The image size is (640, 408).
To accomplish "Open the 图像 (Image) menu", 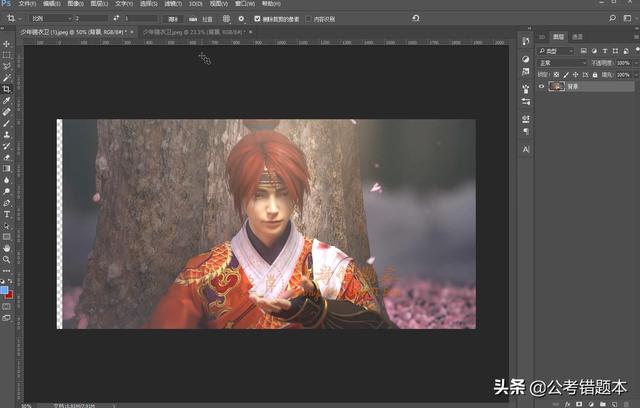I will [x=76, y=4].
